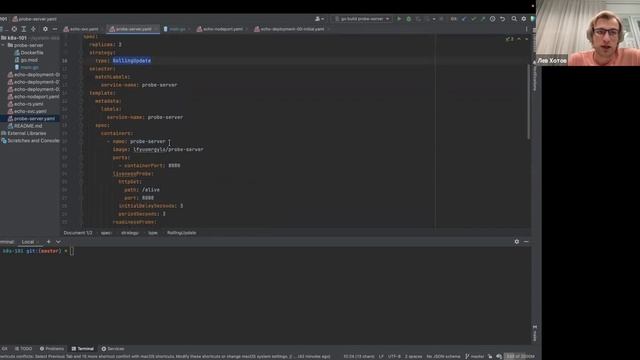
Task: Click the probe-server image line in the editor
Action: point(158,149)
